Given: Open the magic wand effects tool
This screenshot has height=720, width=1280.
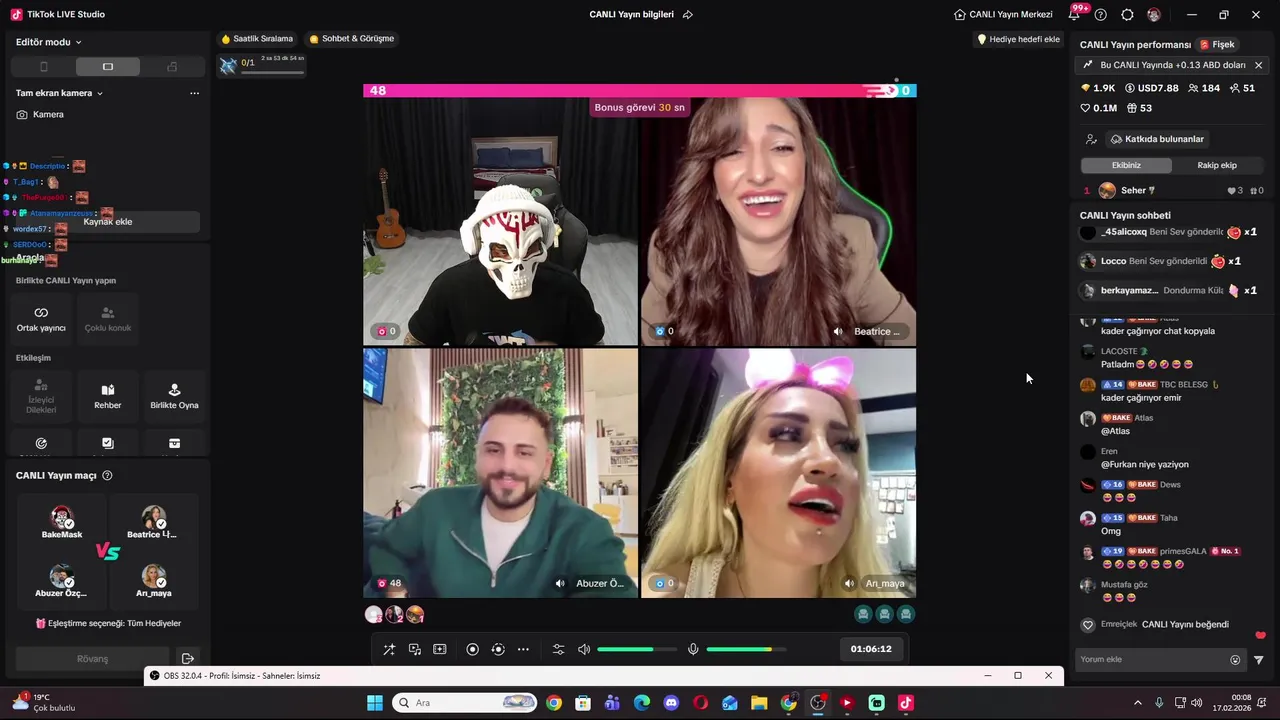Looking at the screenshot, I should [x=389, y=649].
